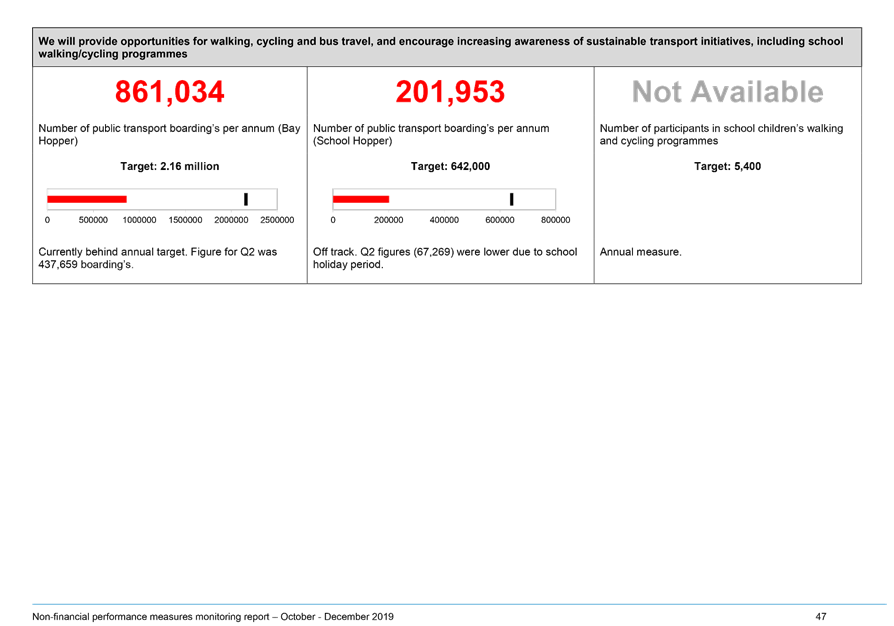Click the 2500000 axis label
Screen dimensions: 894x626
pos(277,220)
